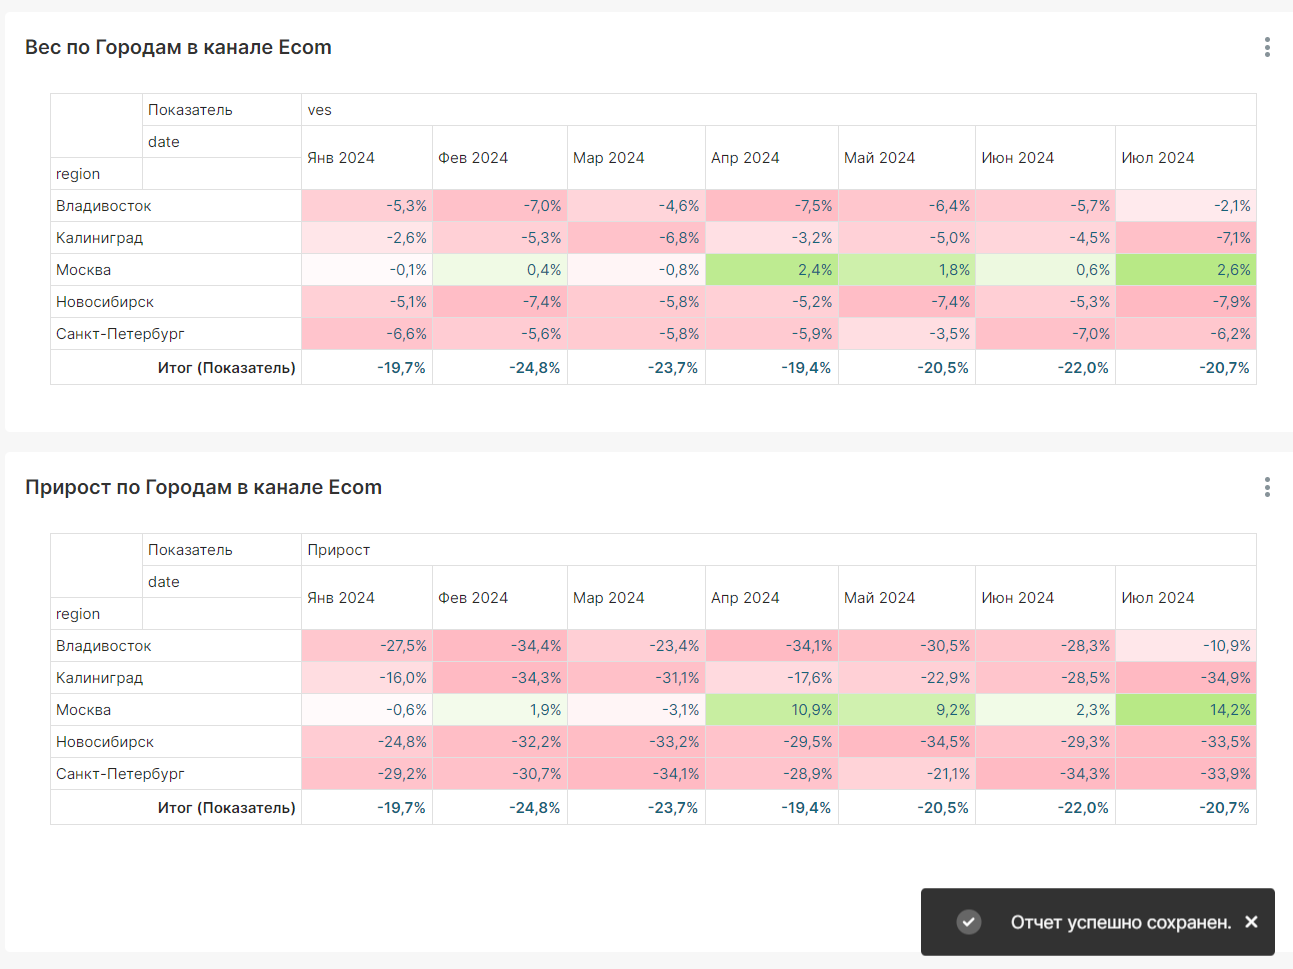This screenshot has width=1293, height=969.
Task: Click the 14,2% Москва cell in Прирост table
Action: pyautogui.click(x=1186, y=710)
